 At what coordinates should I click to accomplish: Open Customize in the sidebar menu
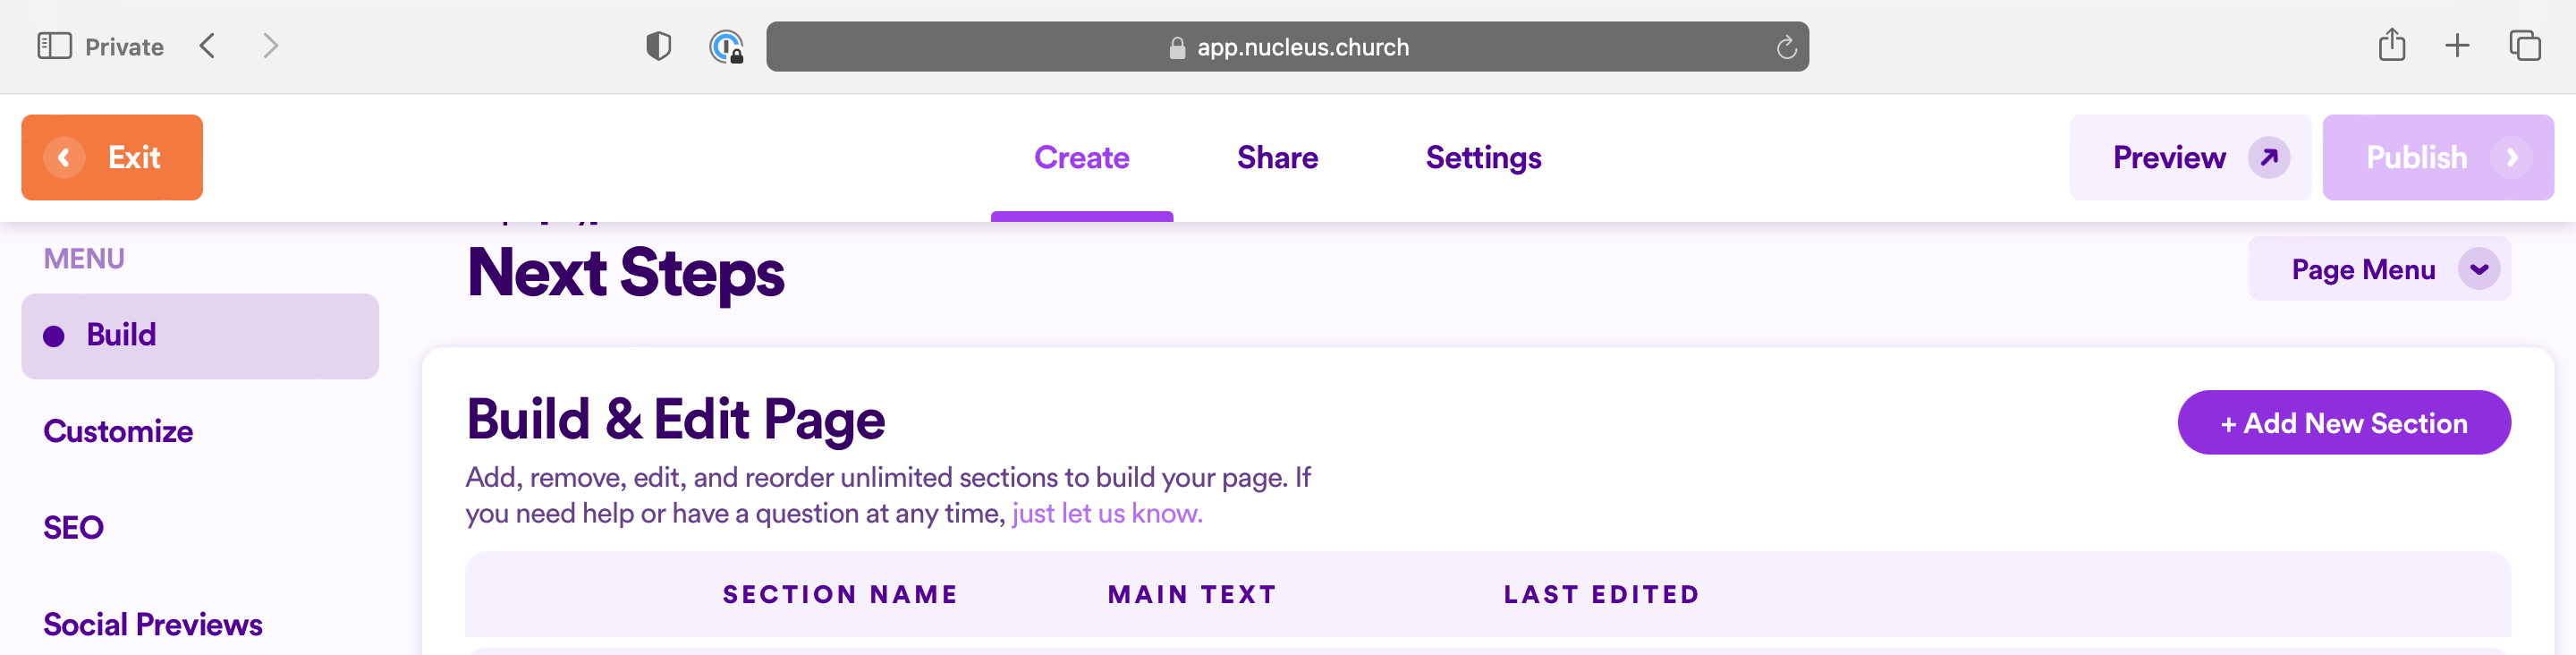118,431
